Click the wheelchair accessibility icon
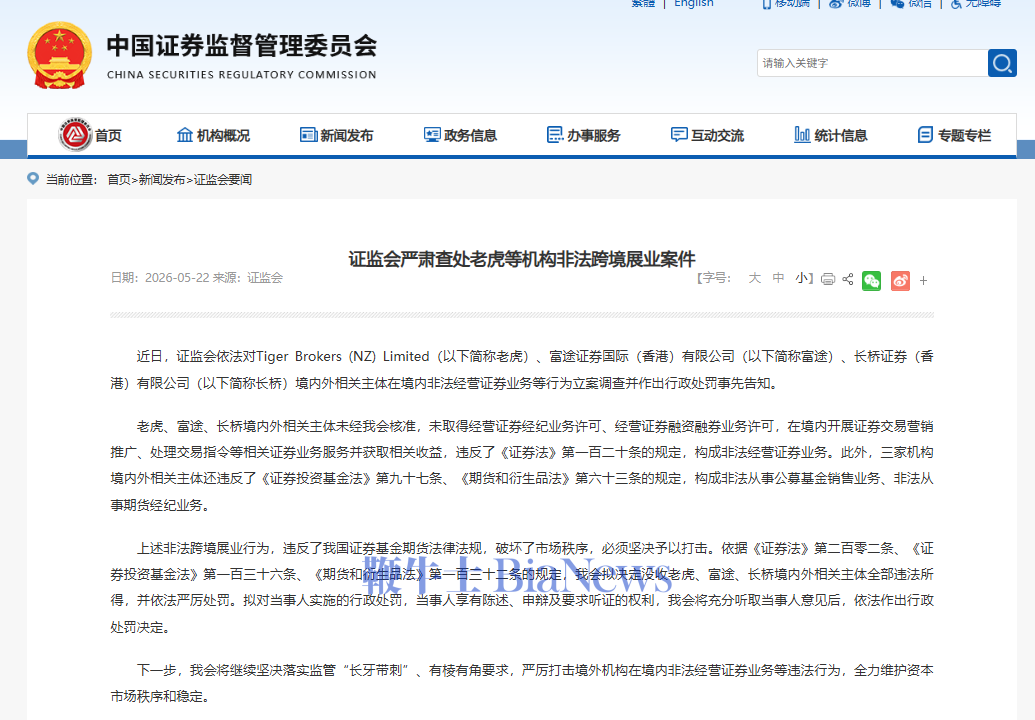Viewport: 1035px width, 720px height. point(956,3)
